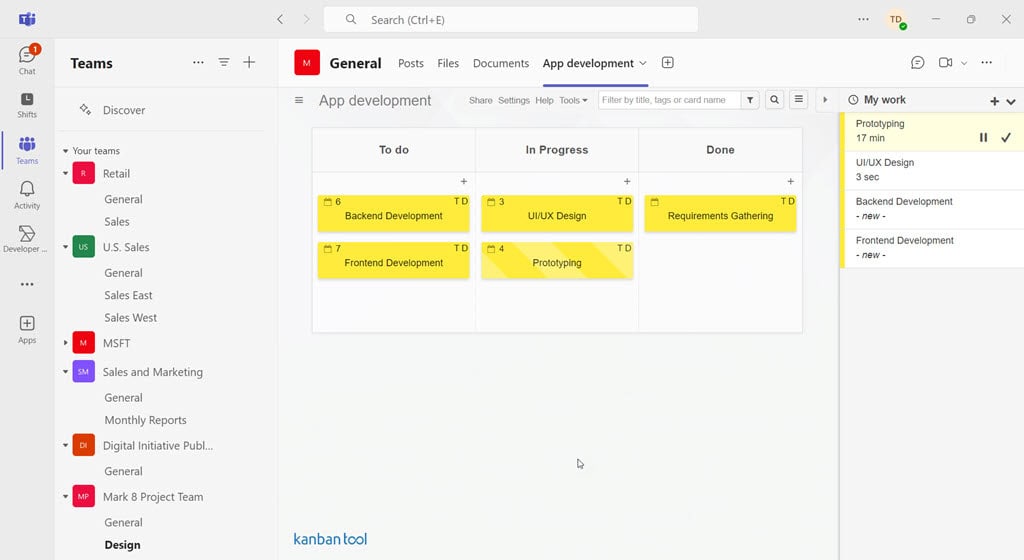The width and height of the screenshot is (1024, 560).
Task: Collapse the Digital Initiative Publ... team
Action: coord(65,446)
